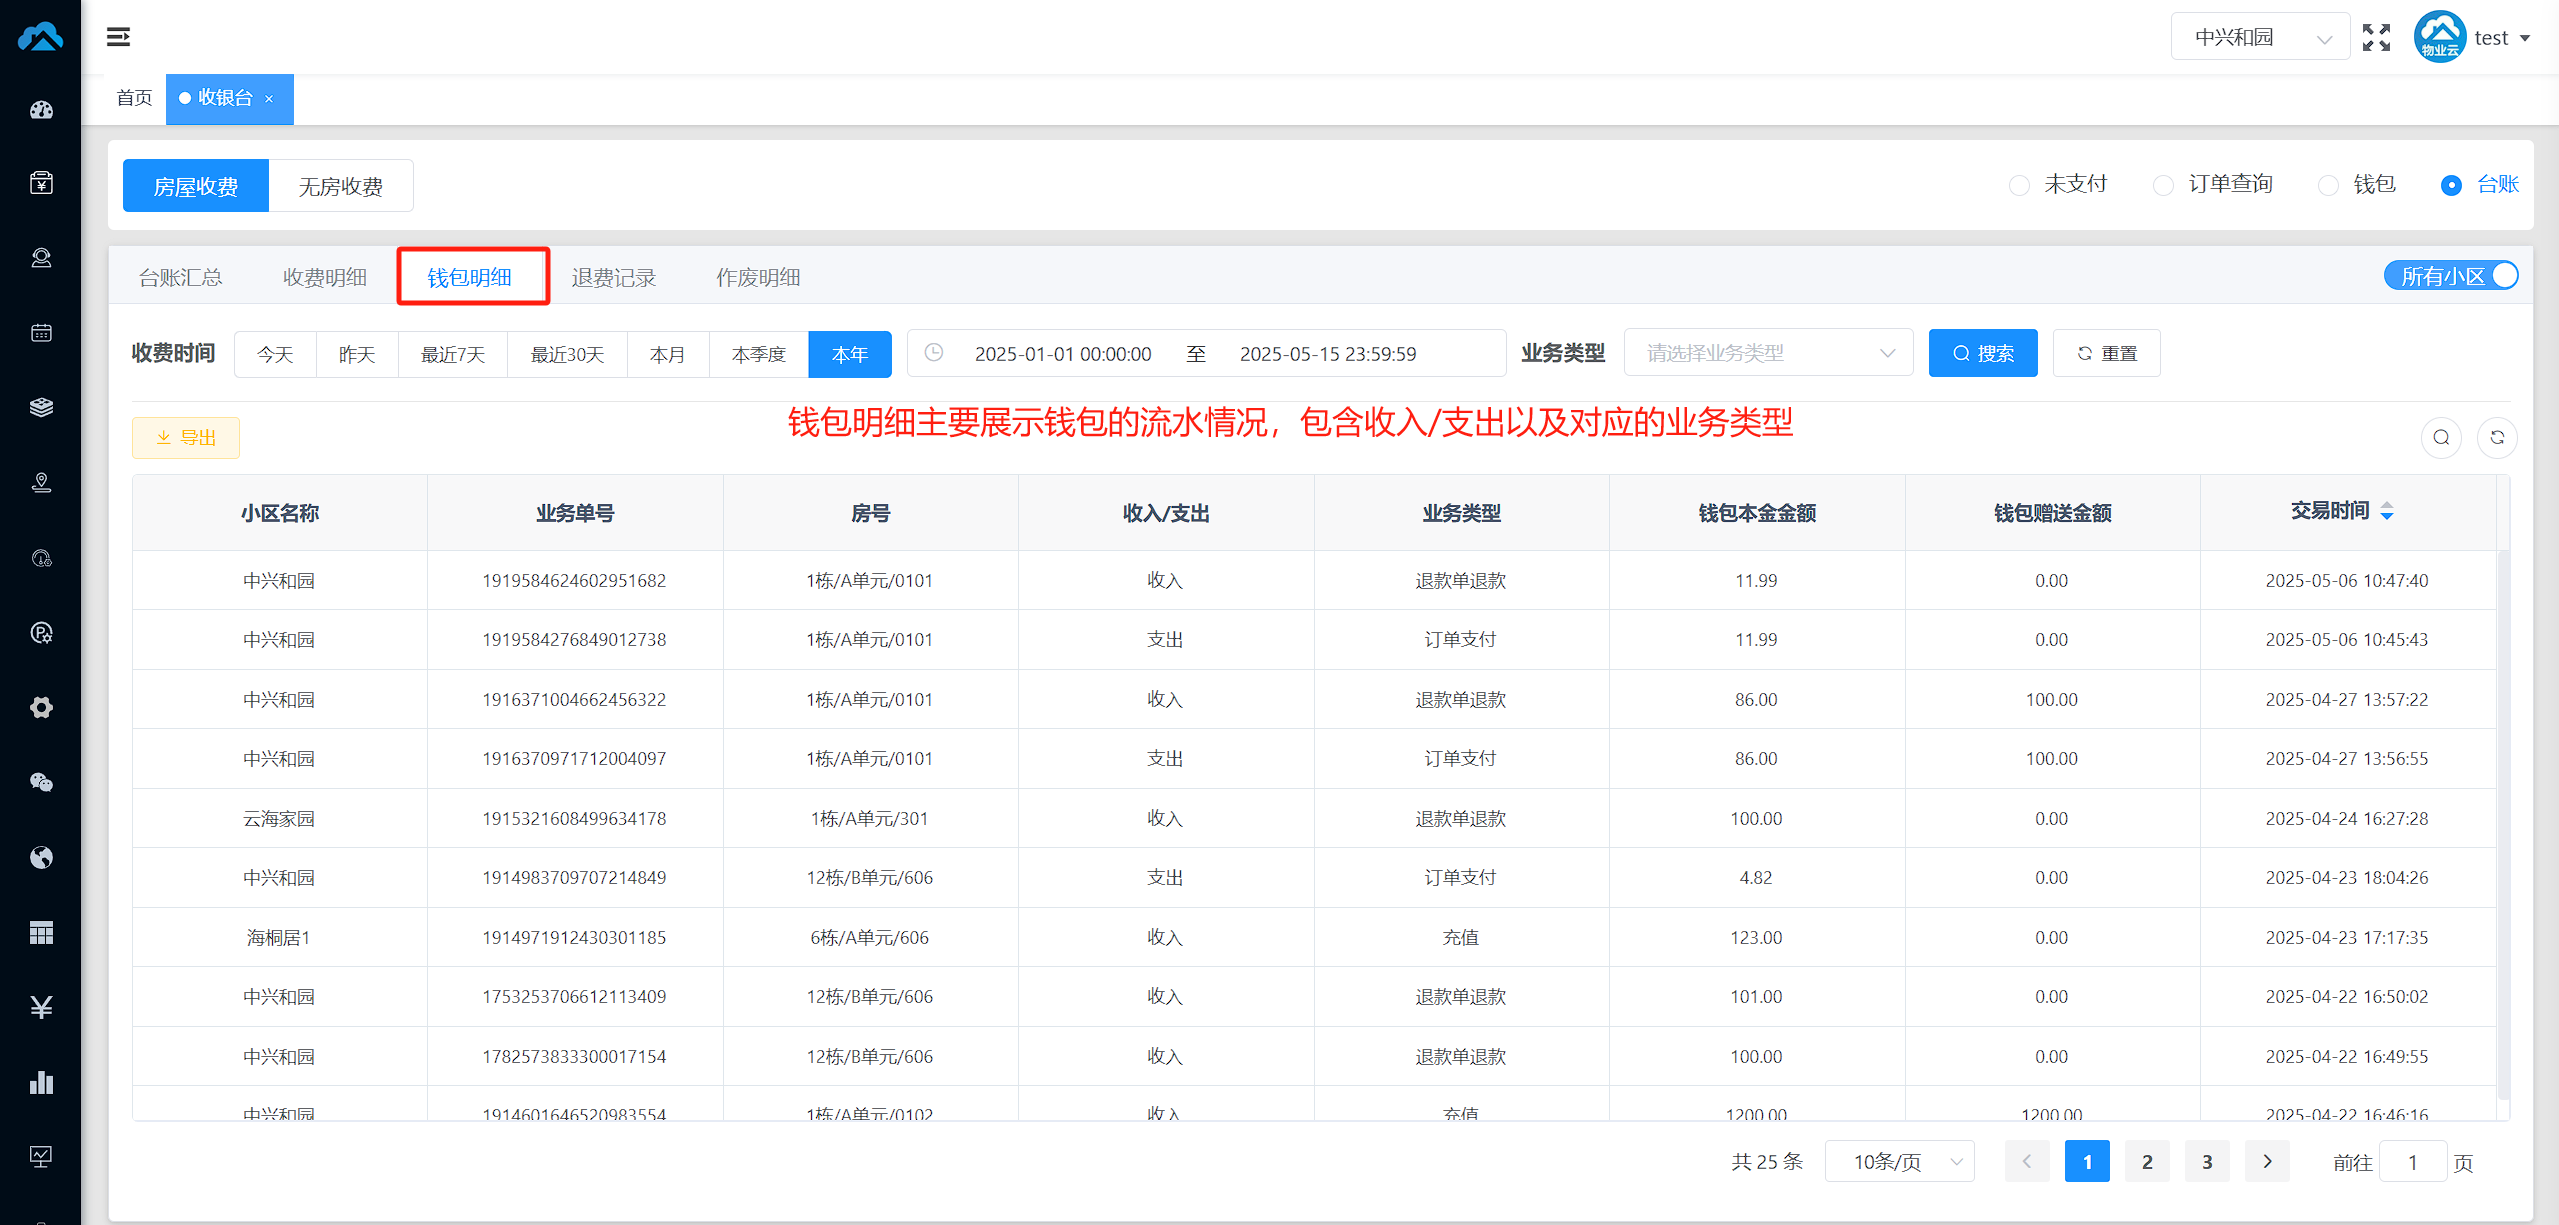Screen dimensions: 2559x1225
Task: Click the cloud house logo at top left
Action: [40, 37]
